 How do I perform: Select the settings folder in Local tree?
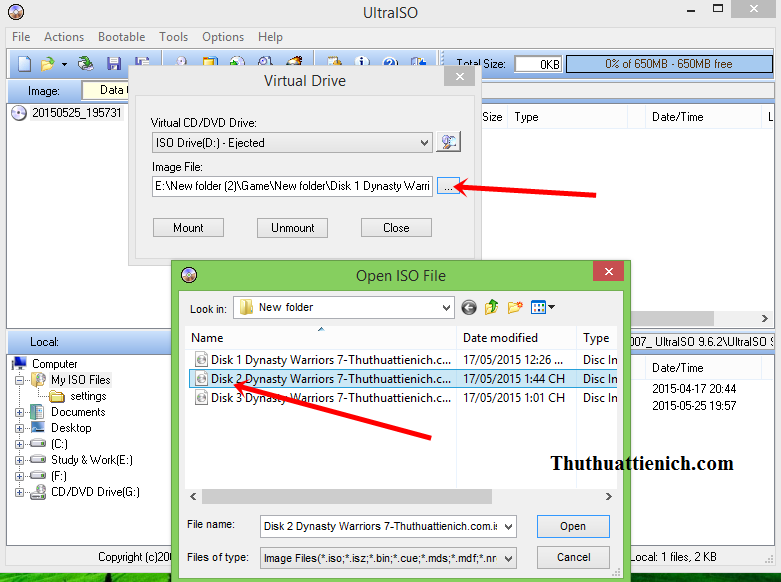(88, 396)
